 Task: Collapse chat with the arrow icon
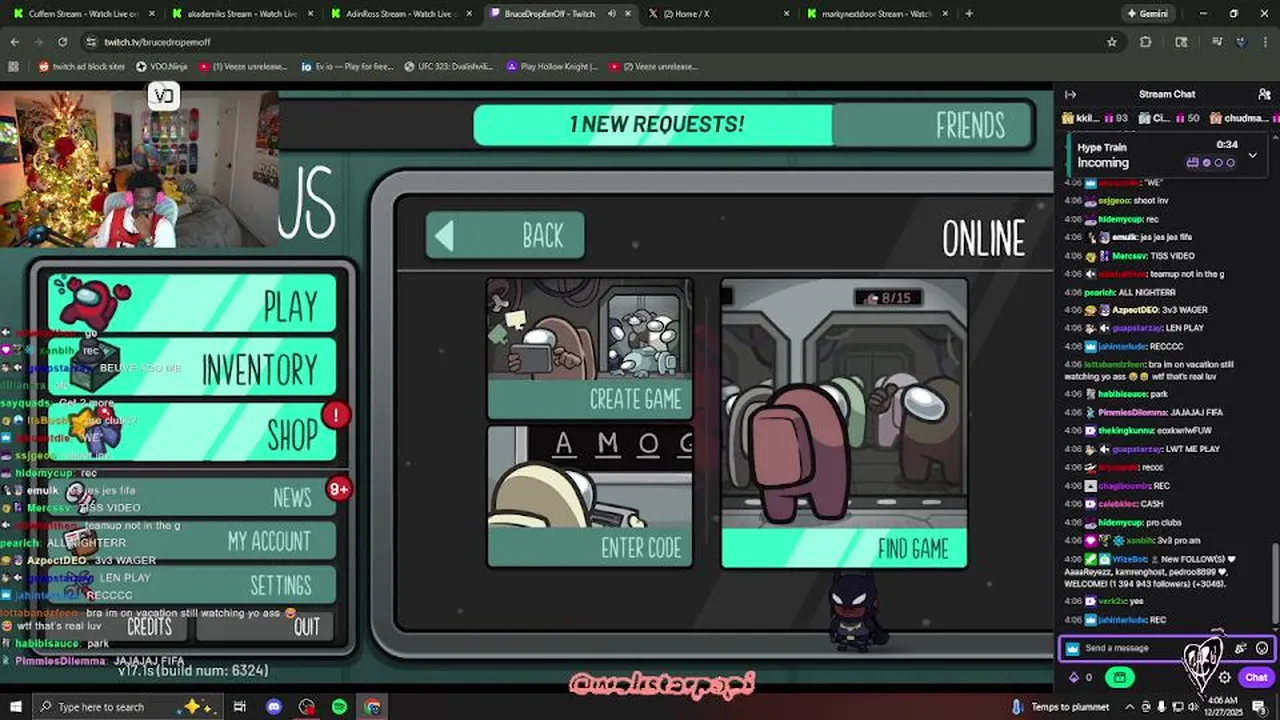1070,94
